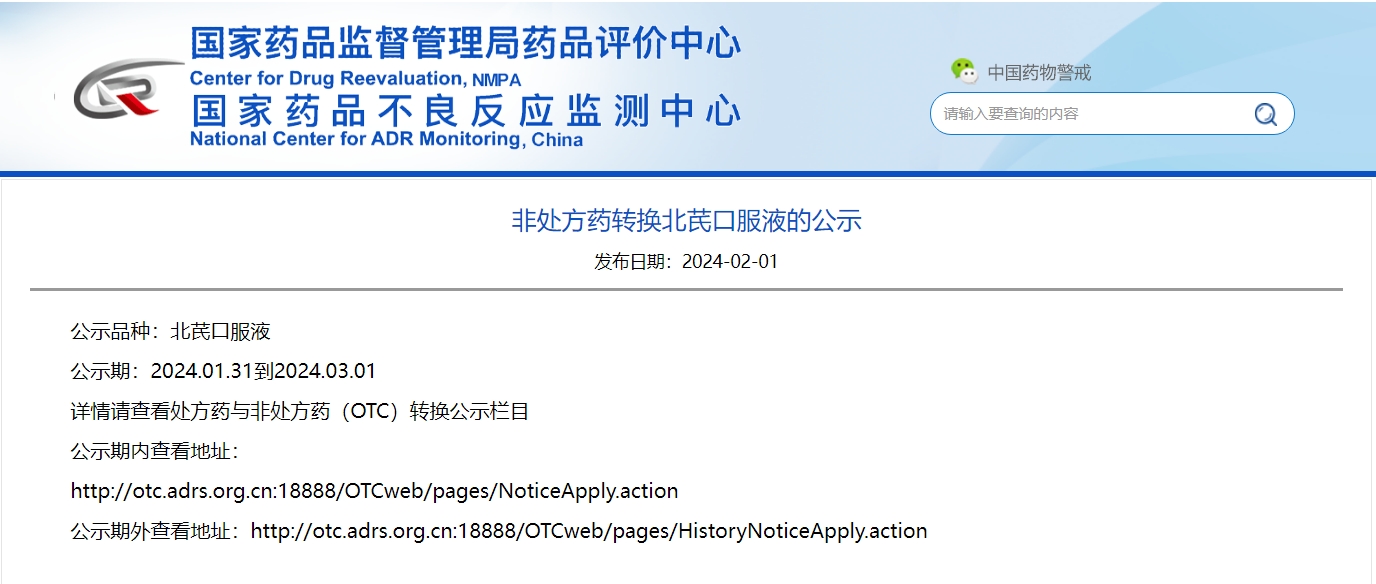Click the header title "国家药品监督管理局药品评价中心"

pyautogui.click(x=465, y=44)
